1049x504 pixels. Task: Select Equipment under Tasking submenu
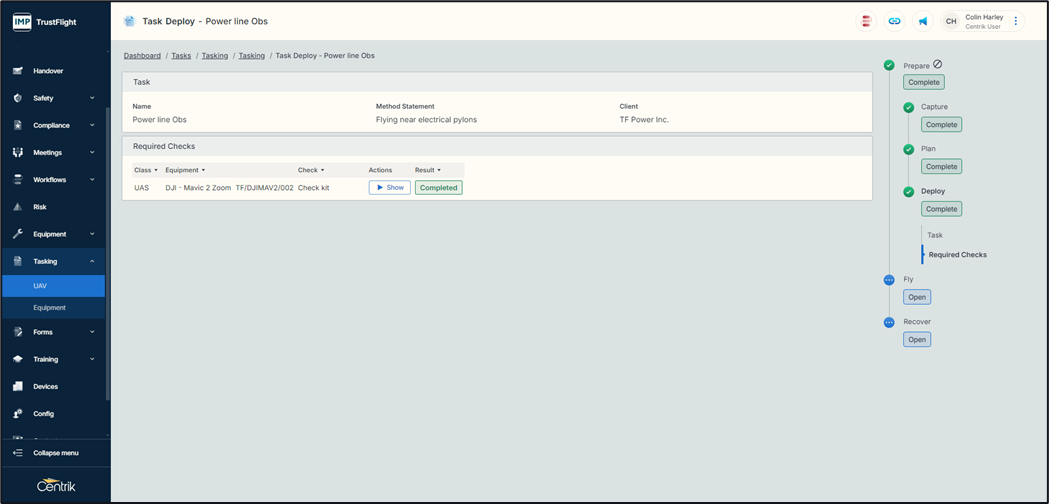(x=49, y=308)
